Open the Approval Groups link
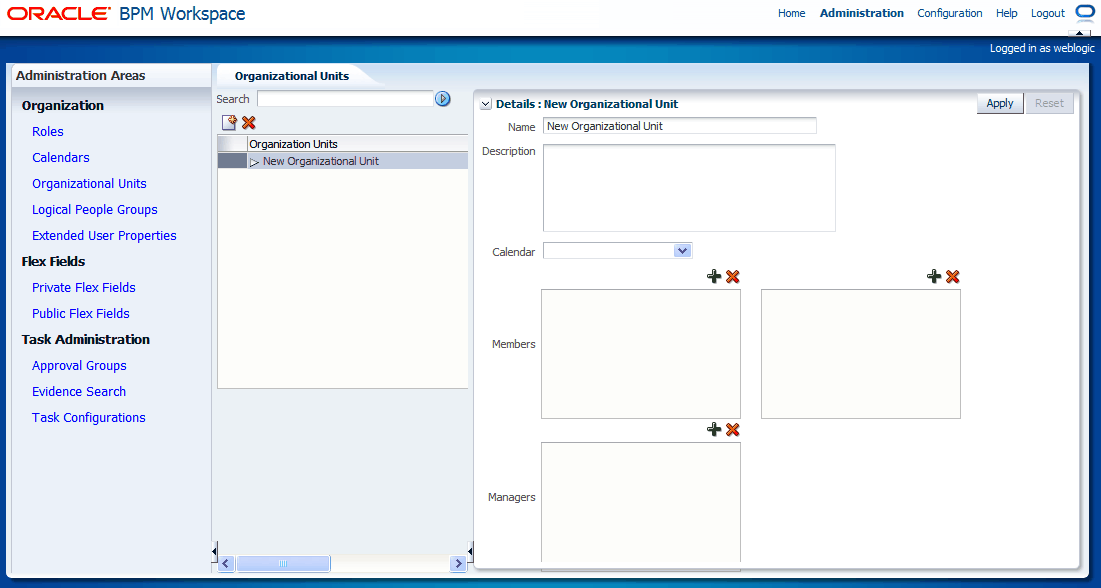1101x588 pixels. click(x=79, y=365)
